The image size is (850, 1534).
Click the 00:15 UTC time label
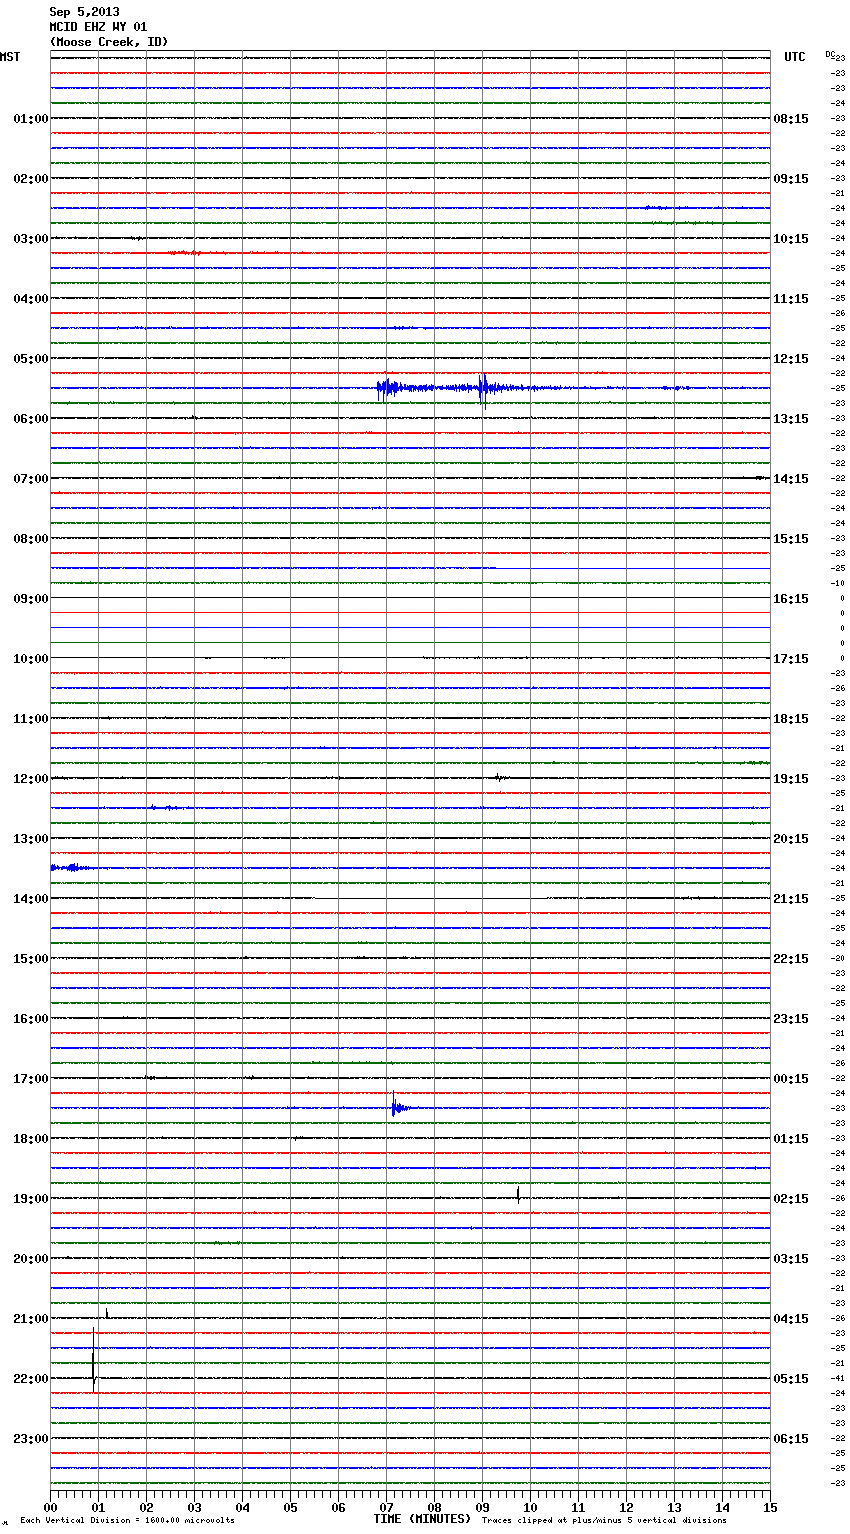pyautogui.click(x=791, y=1079)
